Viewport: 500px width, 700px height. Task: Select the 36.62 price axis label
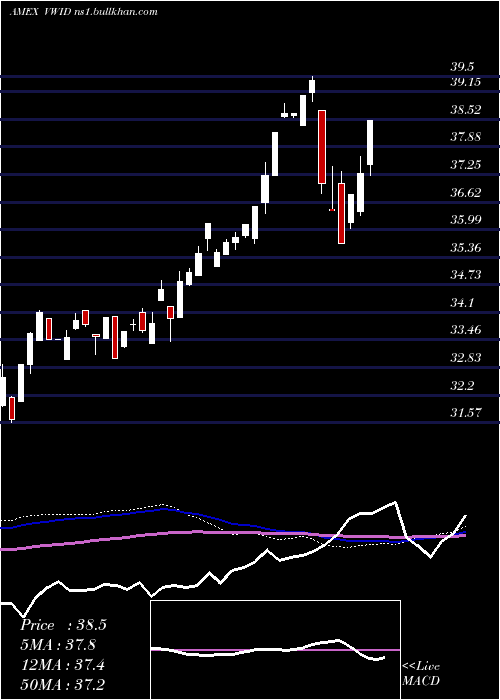(465, 192)
